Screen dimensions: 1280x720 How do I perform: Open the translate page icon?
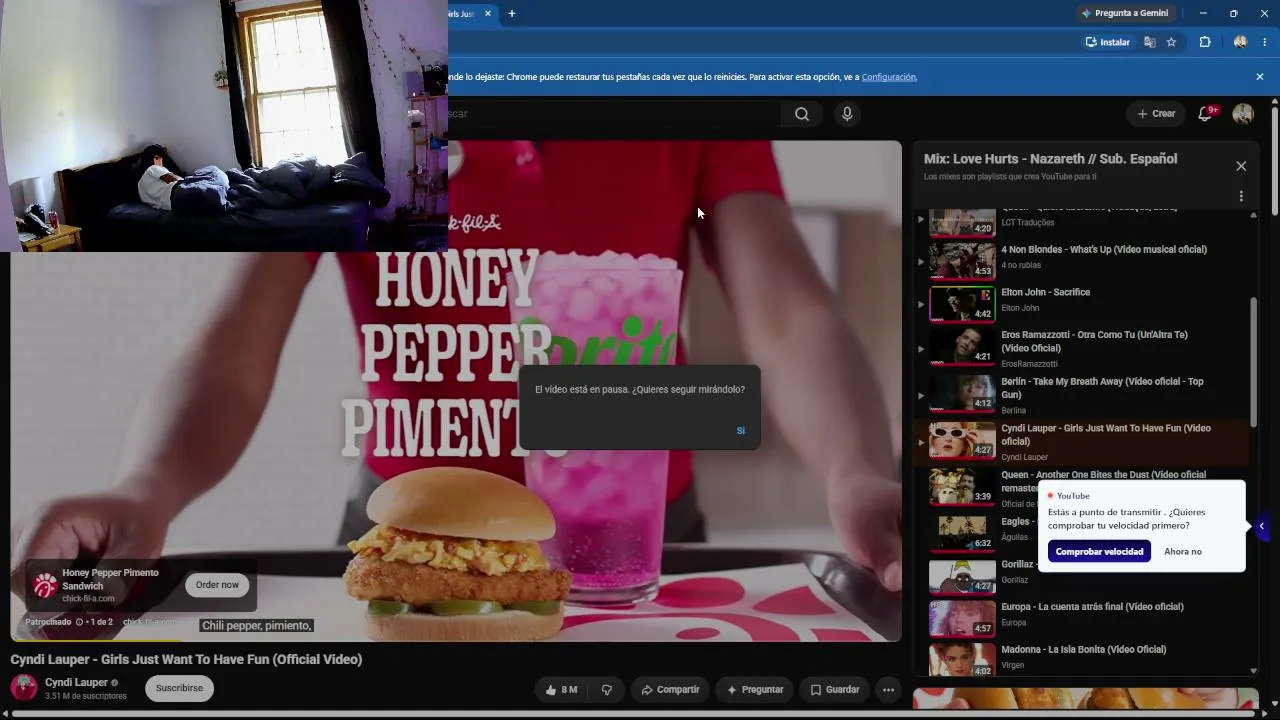[x=1150, y=42]
